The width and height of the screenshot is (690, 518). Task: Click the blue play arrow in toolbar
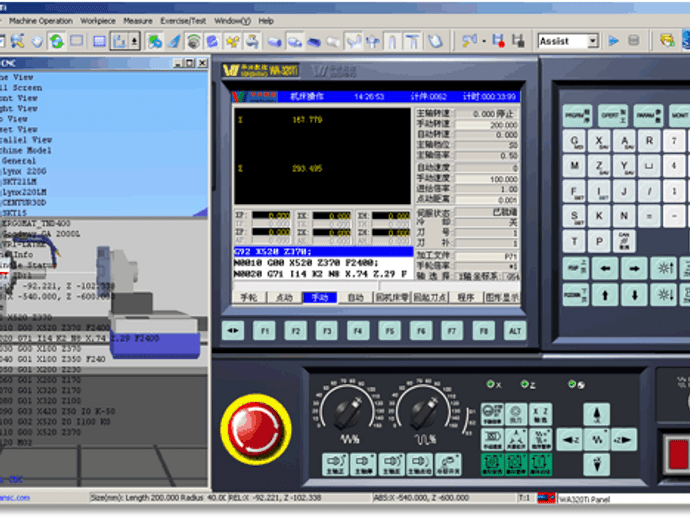coord(613,41)
